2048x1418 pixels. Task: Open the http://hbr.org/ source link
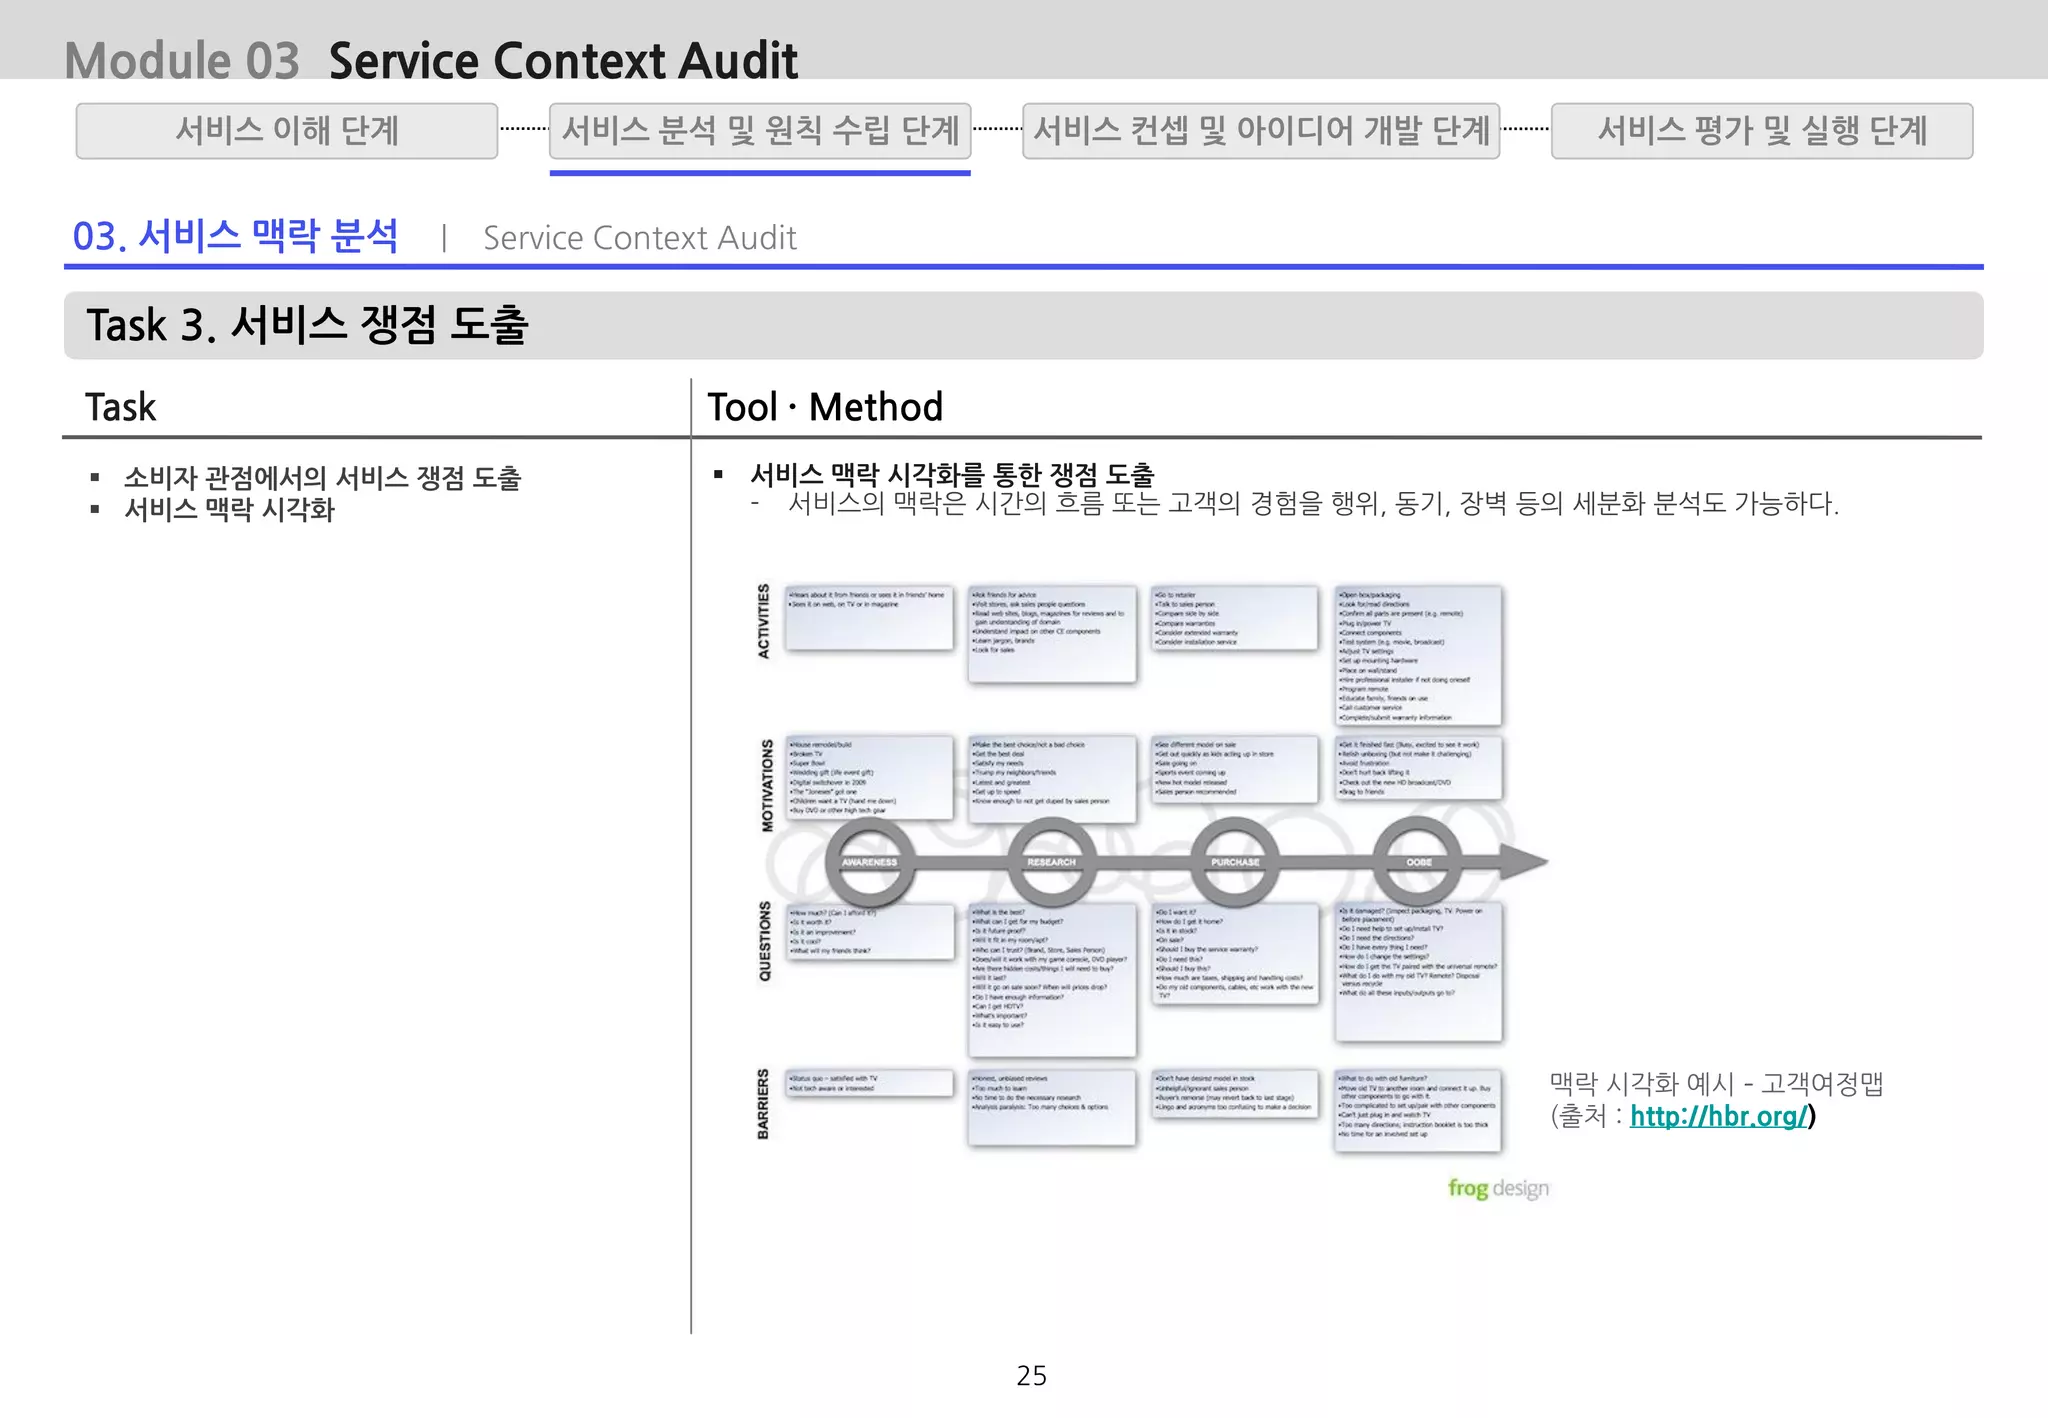1719,1116
